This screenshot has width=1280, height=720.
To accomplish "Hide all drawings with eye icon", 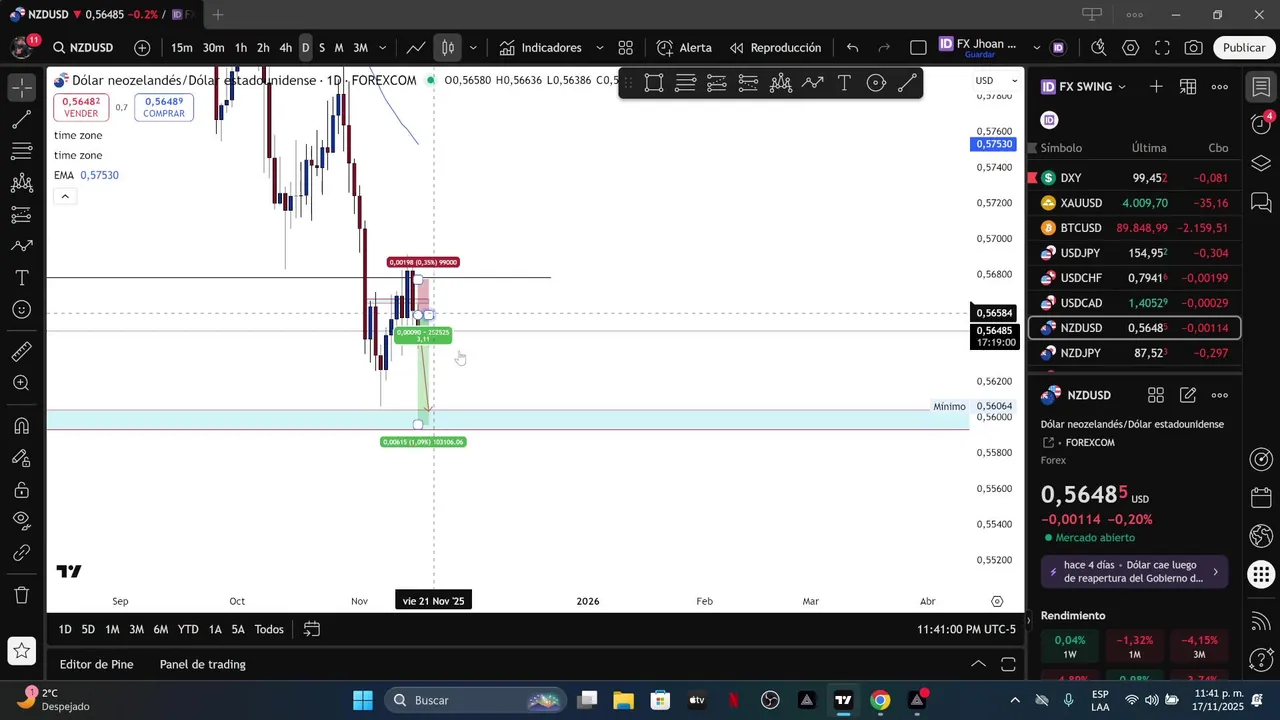I will click(x=21, y=520).
